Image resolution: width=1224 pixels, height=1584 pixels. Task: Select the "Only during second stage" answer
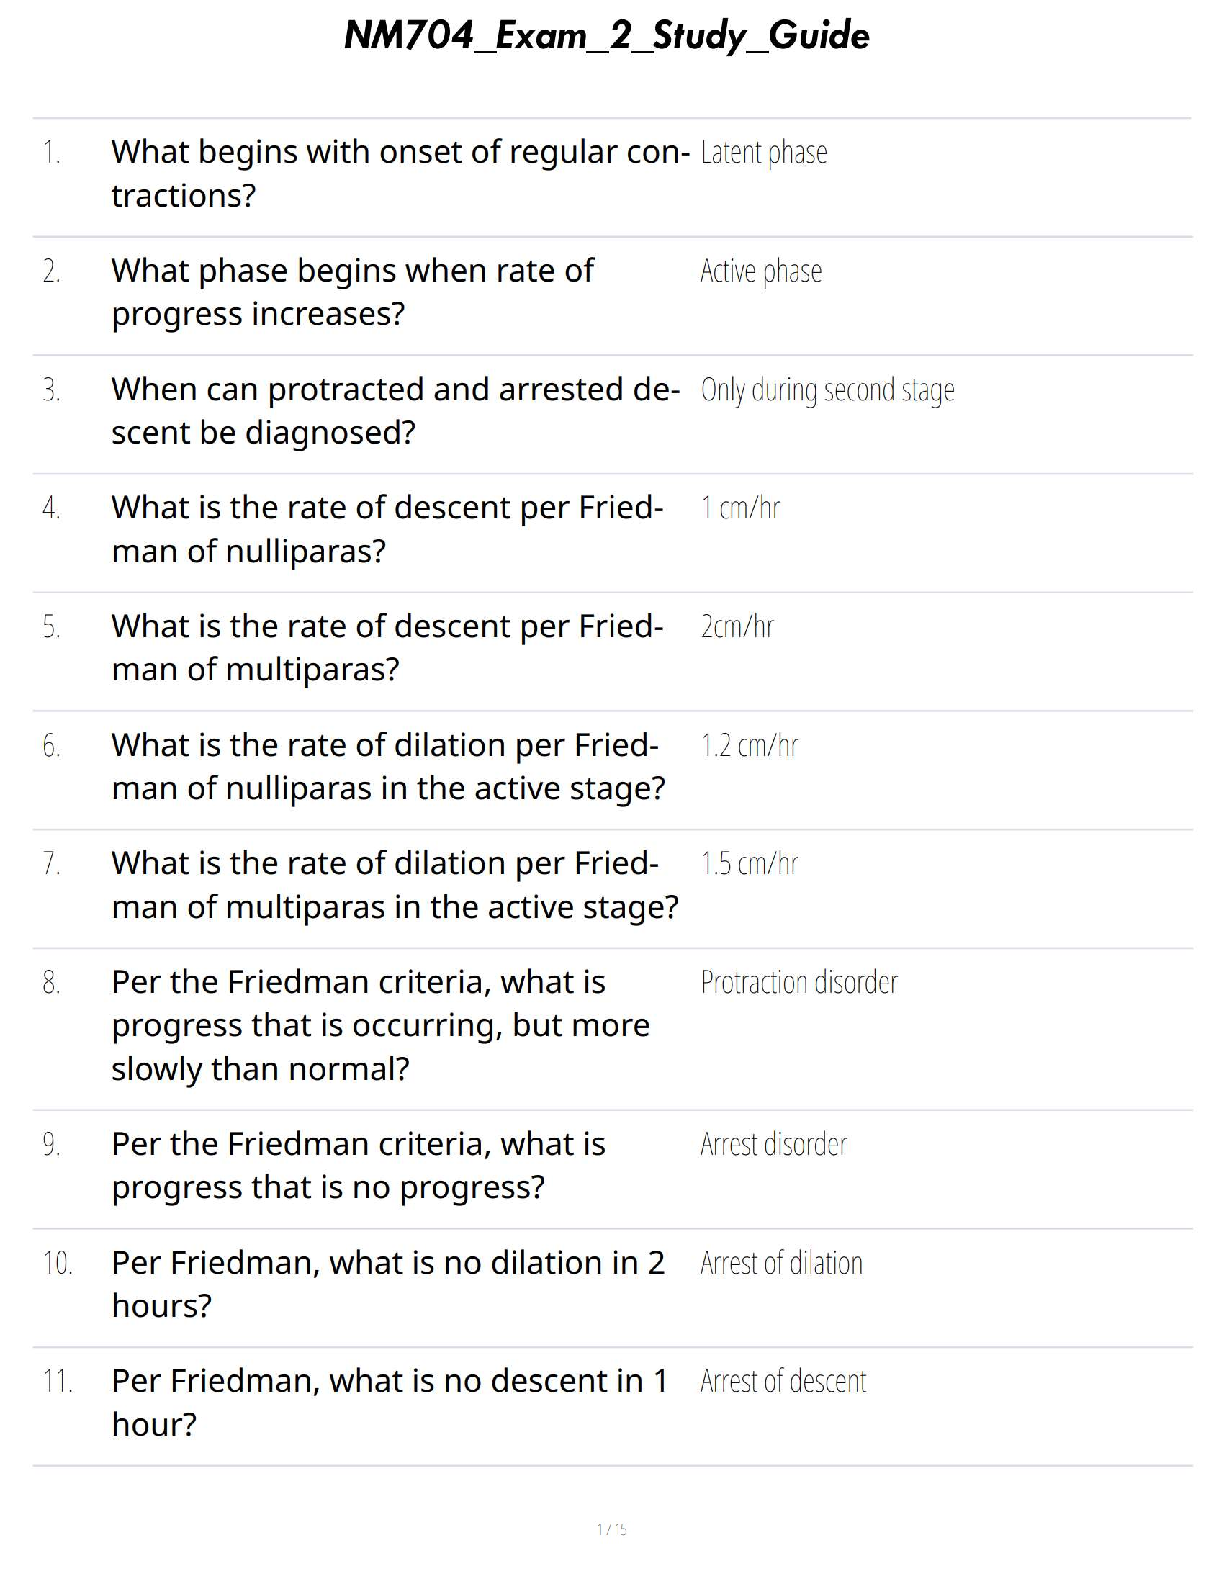pyautogui.click(x=827, y=390)
